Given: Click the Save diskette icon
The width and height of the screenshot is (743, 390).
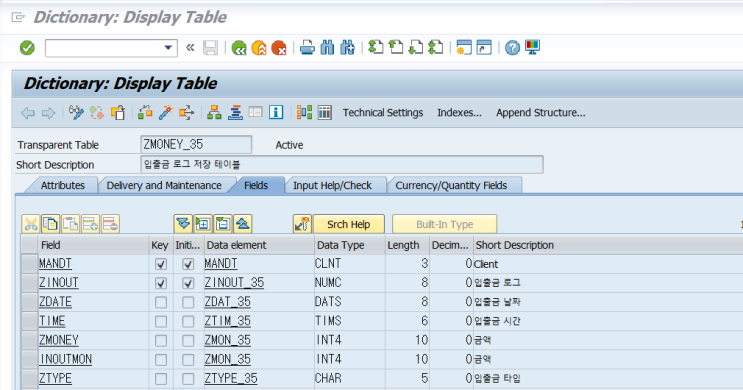Looking at the screenshot, I should 210,47.
